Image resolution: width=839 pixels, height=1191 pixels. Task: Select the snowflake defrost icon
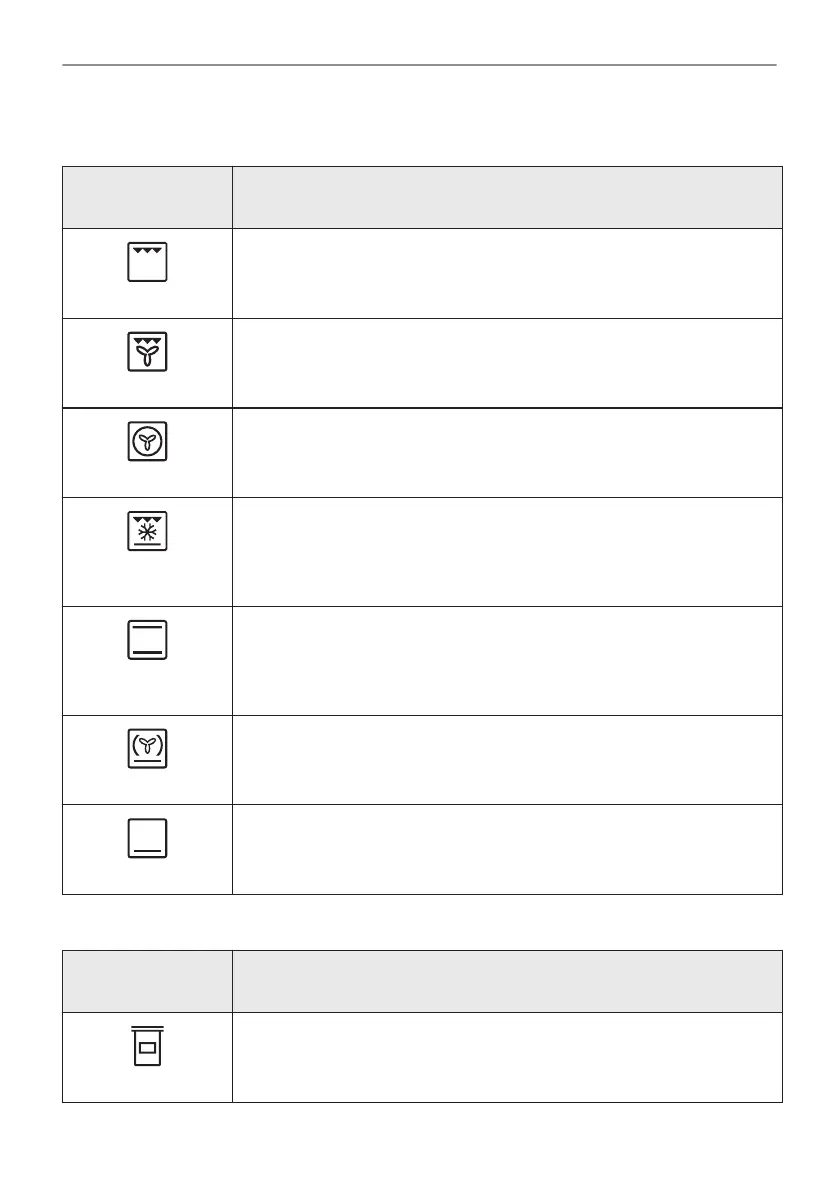point(147,531)
